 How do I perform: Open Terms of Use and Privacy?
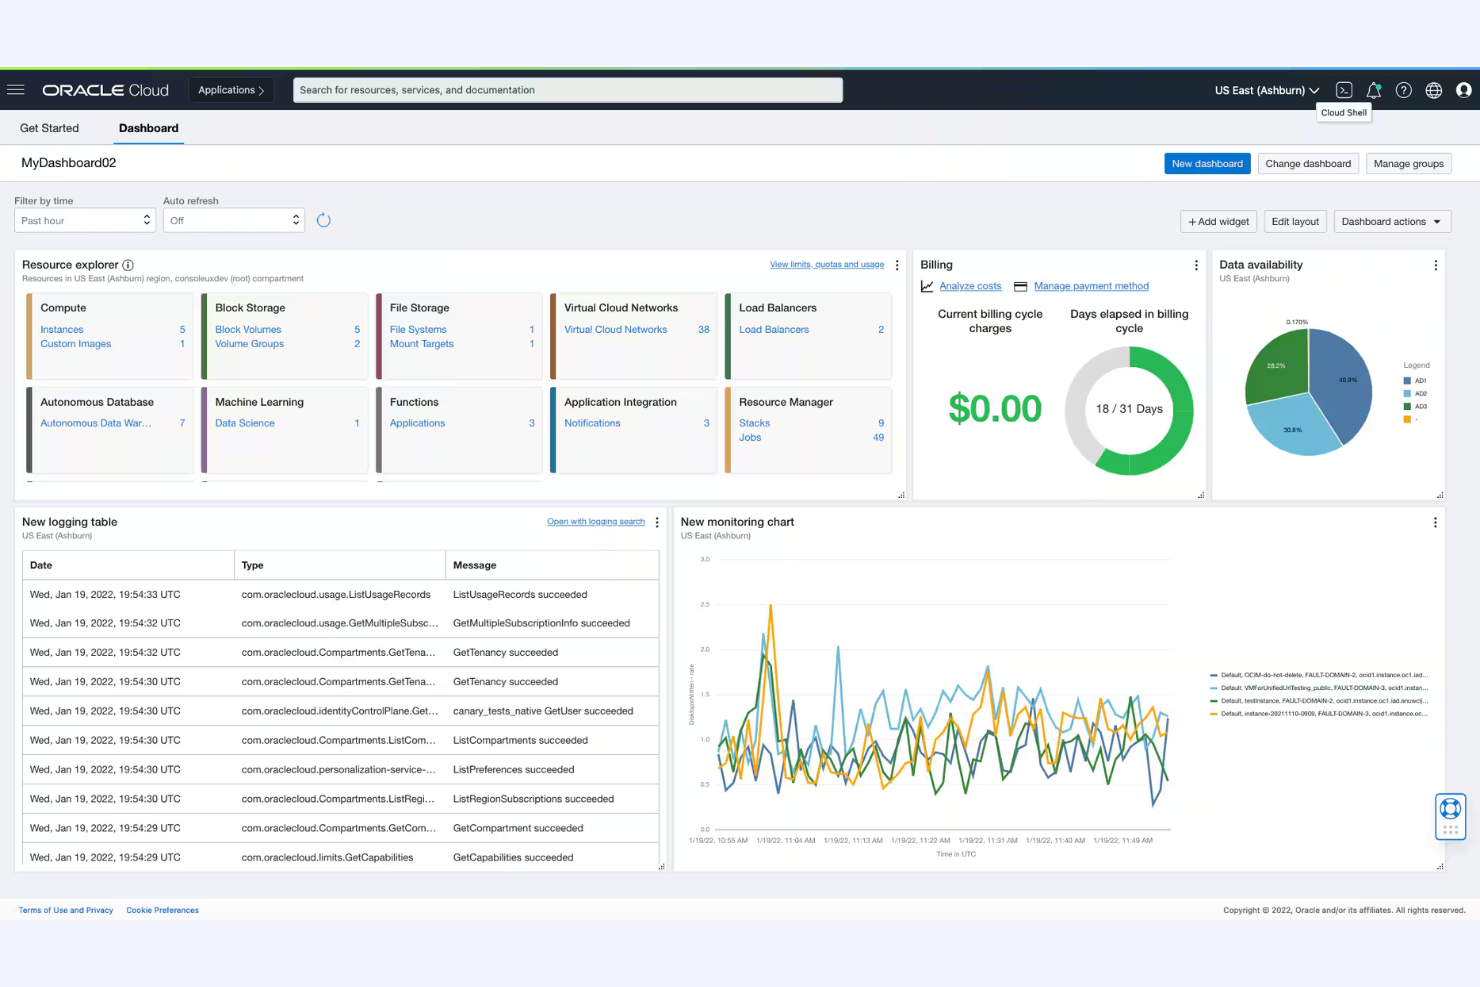tap(66, 910)
